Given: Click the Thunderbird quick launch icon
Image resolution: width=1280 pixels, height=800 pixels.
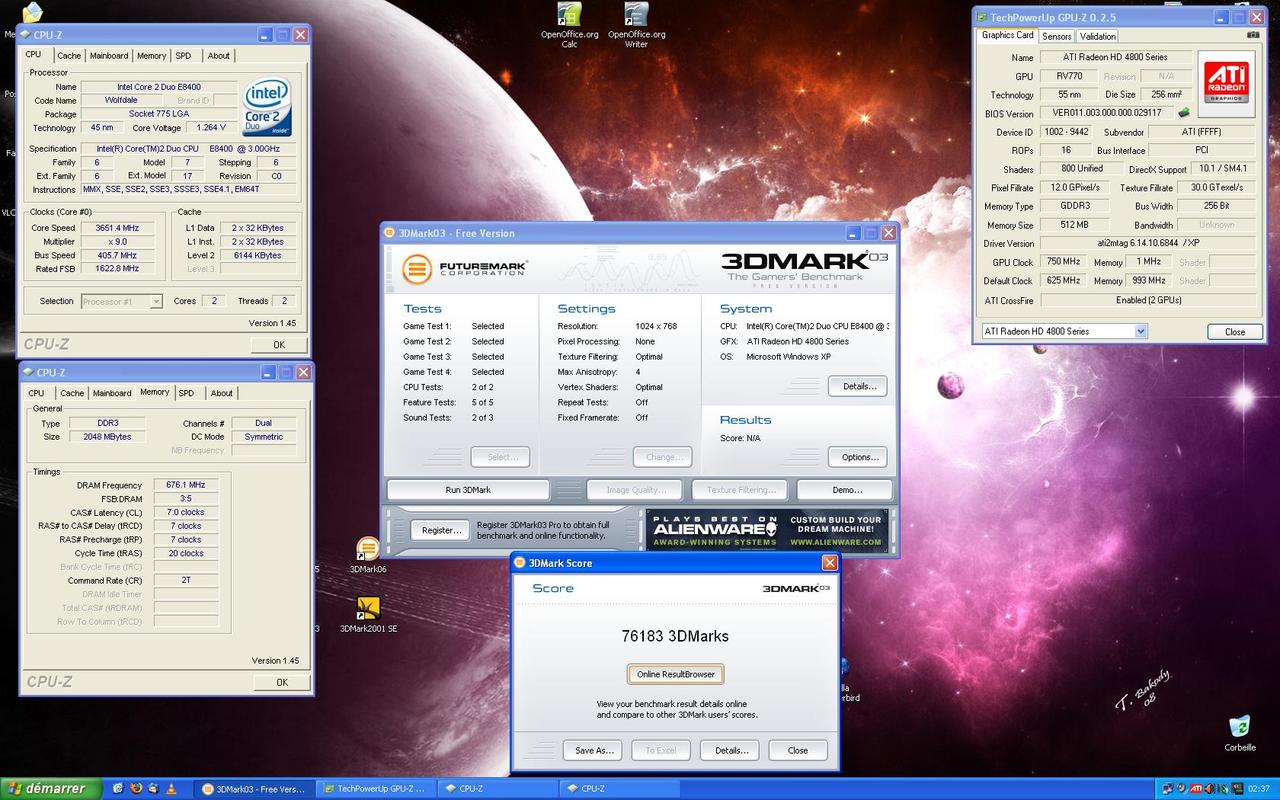Looking at the screenshot, I should [153, 788].
